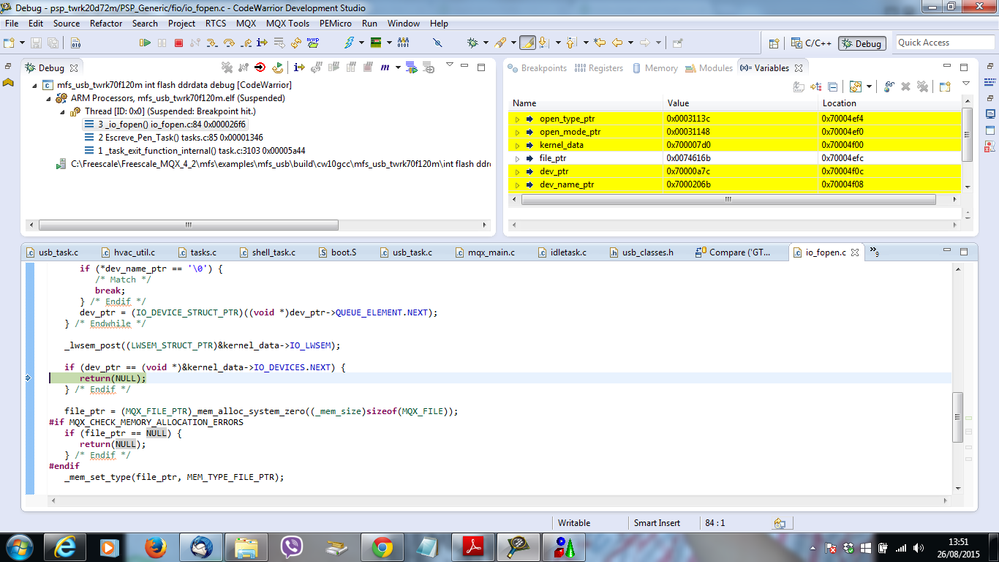Collapse the Thread [ID: 0x0] node

click(62, 112)
